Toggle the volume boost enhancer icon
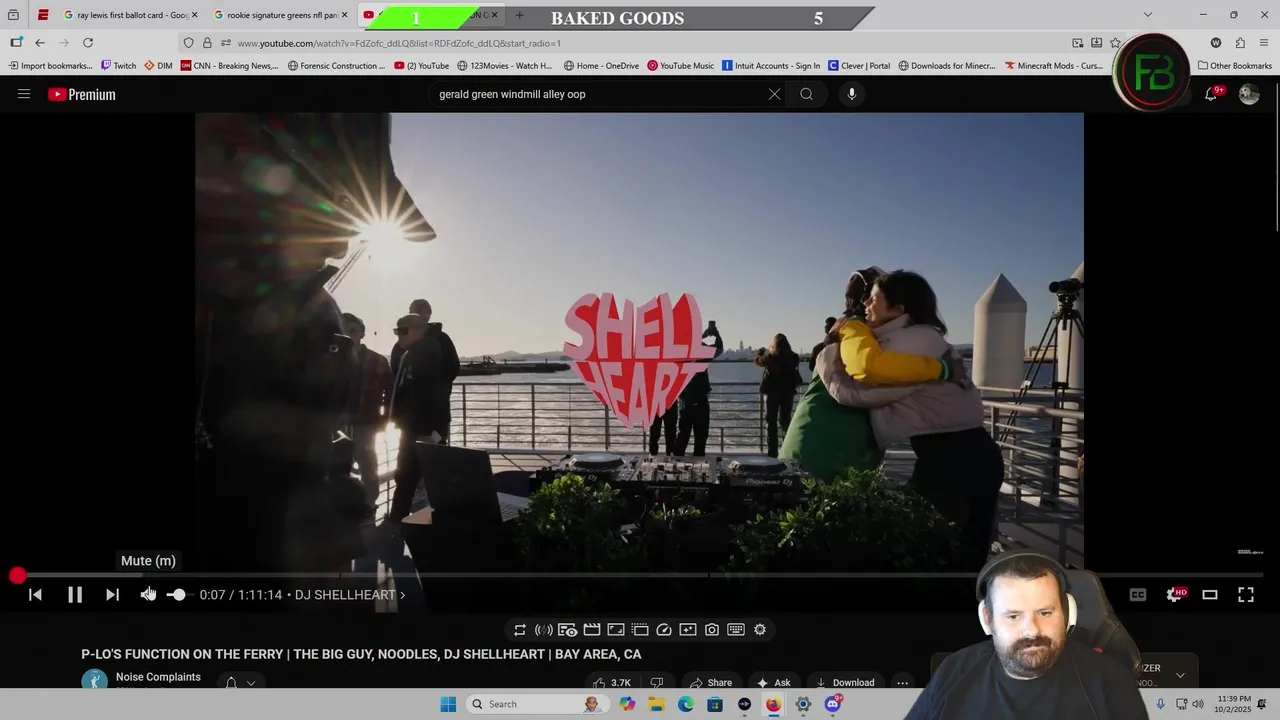 coord(544,630)
